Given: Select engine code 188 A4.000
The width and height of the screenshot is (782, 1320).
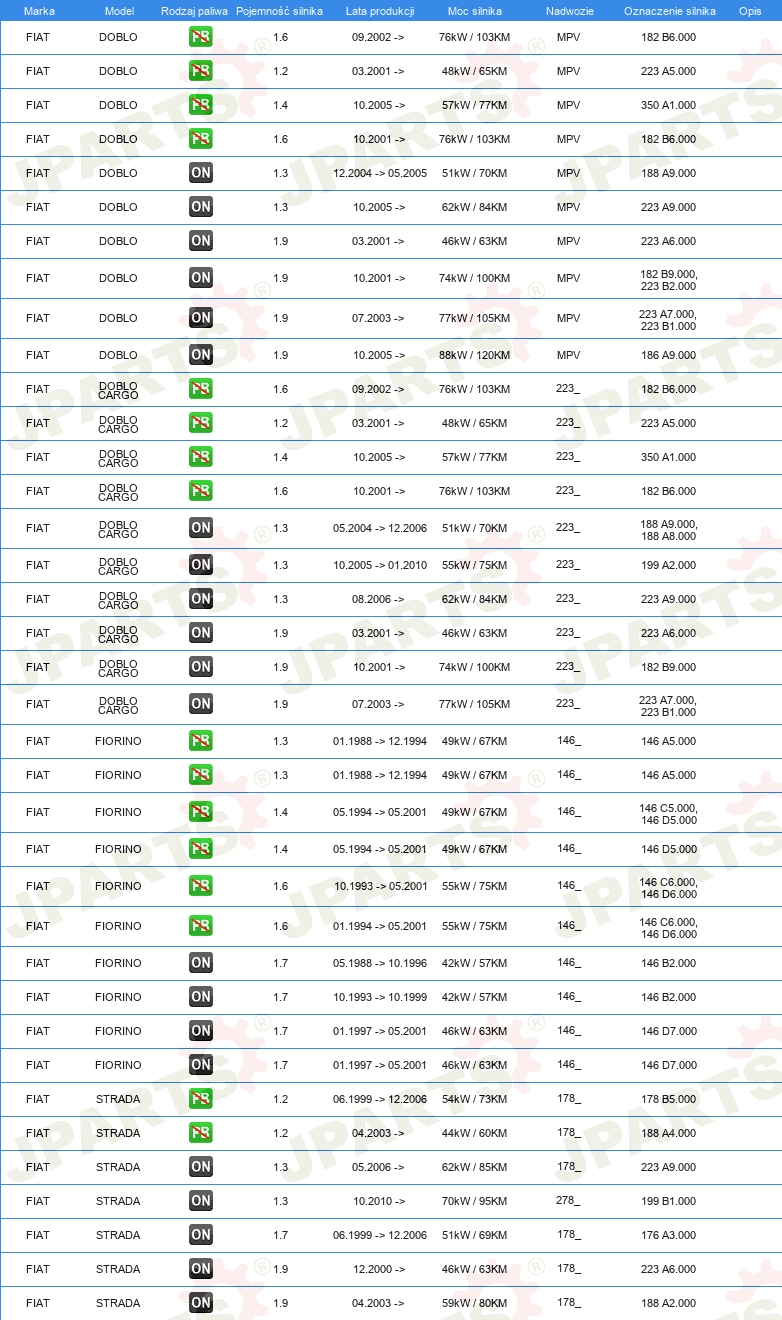Looking at the screenshot, I should [669, 1133].
